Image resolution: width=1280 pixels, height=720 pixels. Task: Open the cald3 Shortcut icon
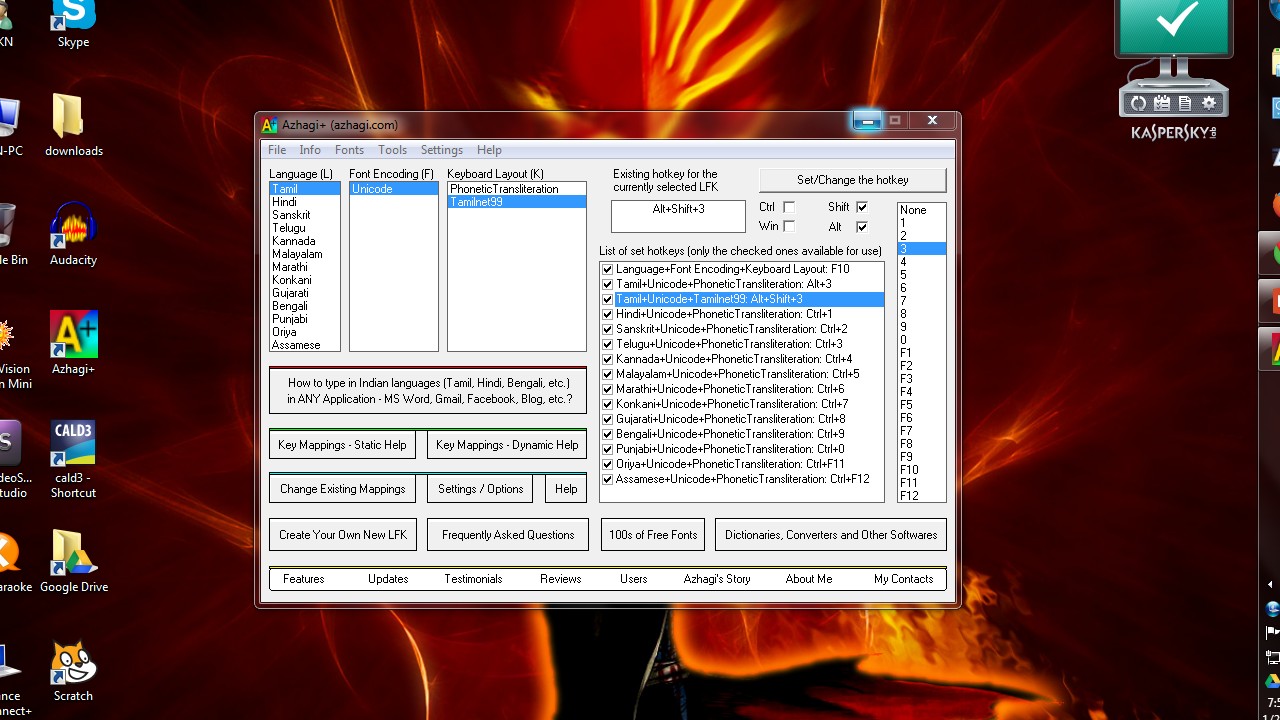(x=73, y=443)
